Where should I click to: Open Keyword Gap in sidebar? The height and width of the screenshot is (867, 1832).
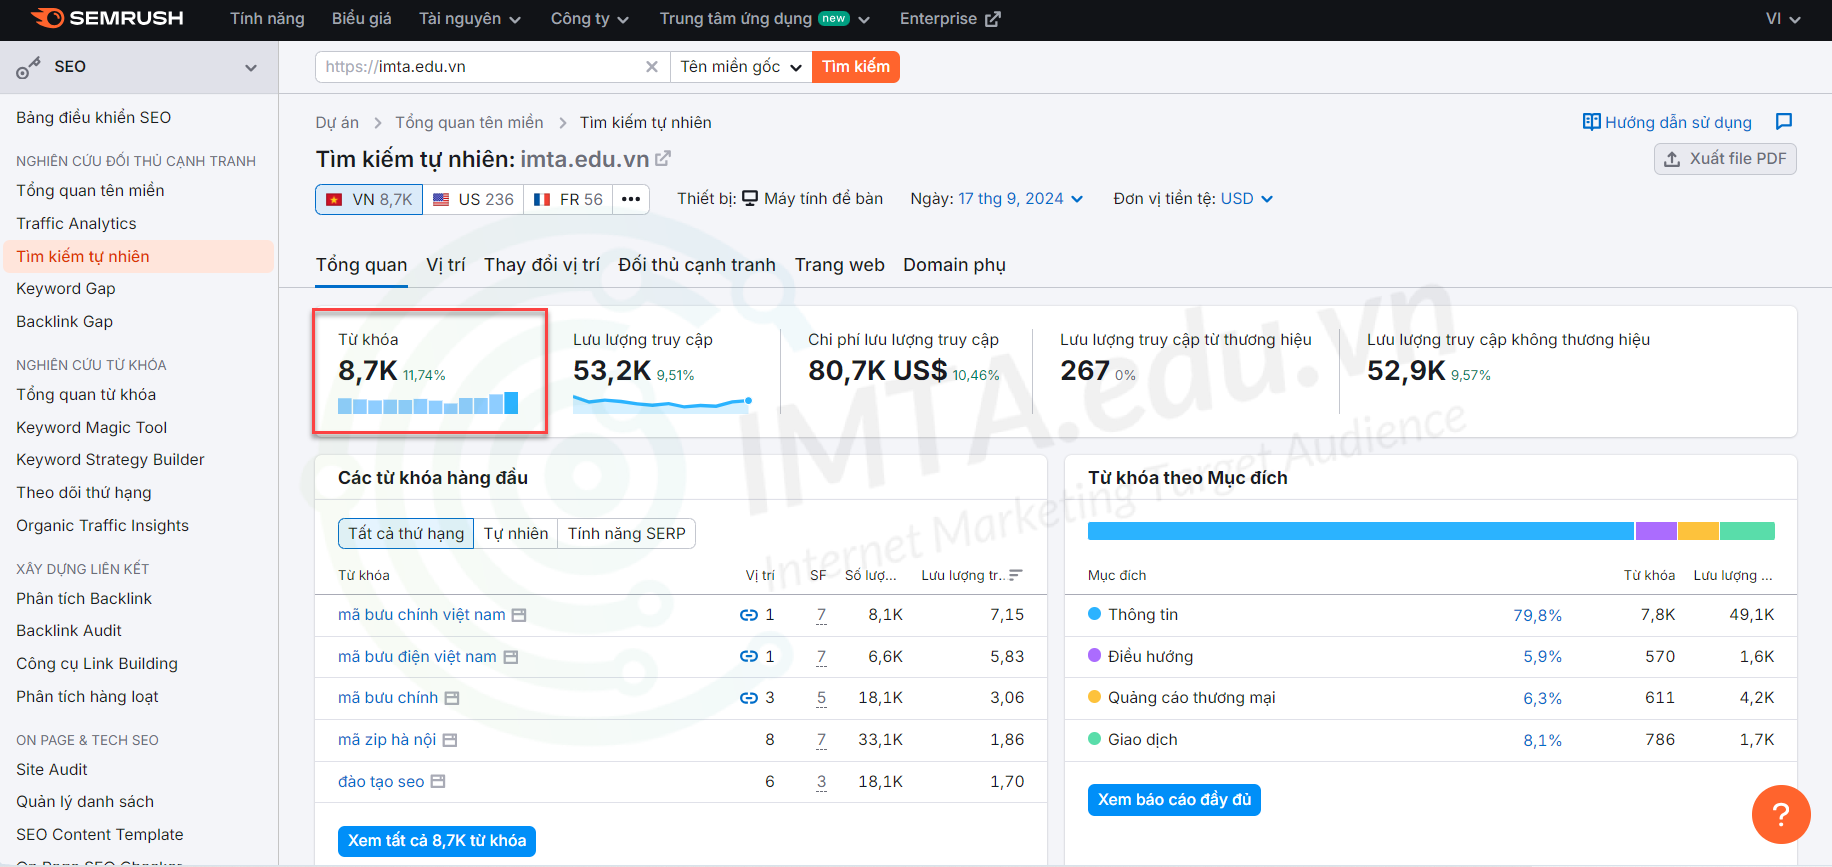click(x=66, y=289)
